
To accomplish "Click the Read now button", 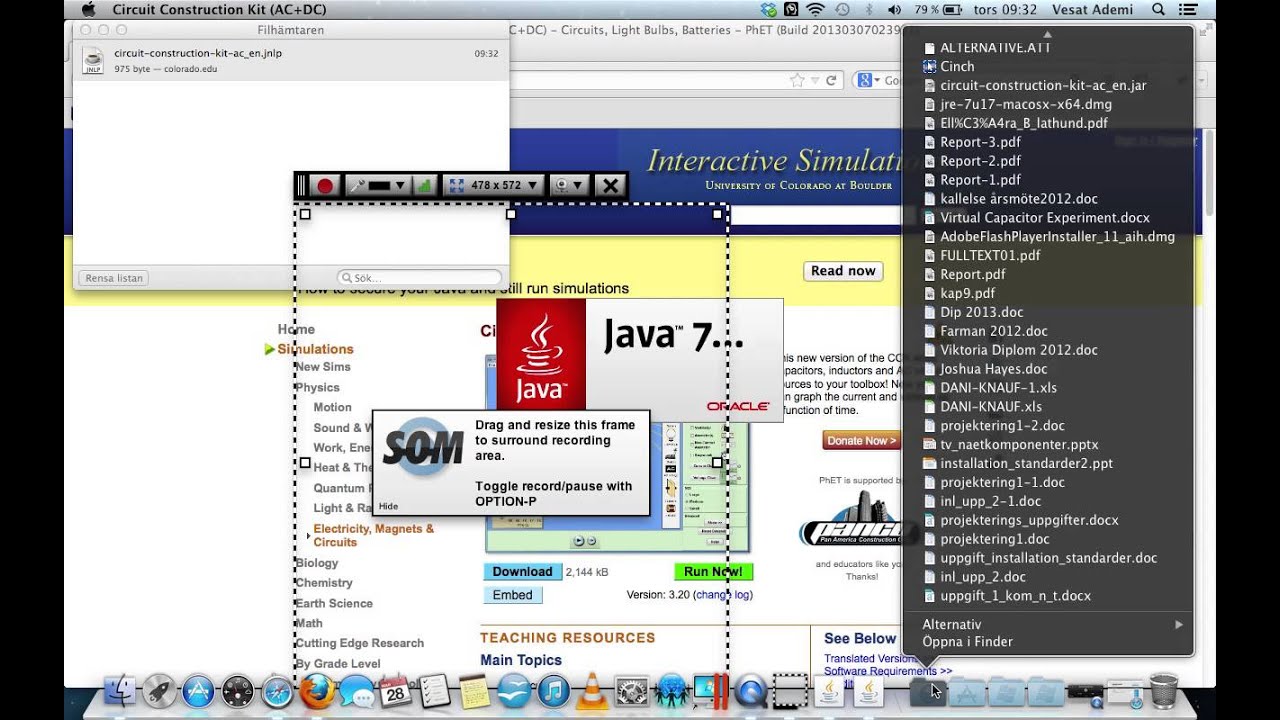I will tap(843, 271).
